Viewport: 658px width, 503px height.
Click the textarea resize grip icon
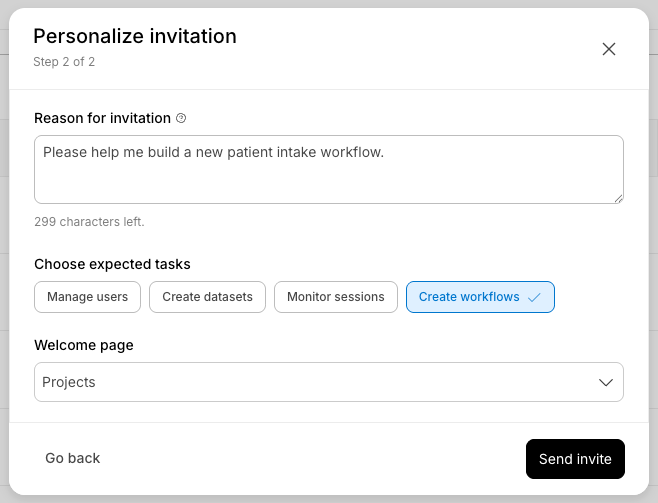pyautogui.click(x=619, y=199)
